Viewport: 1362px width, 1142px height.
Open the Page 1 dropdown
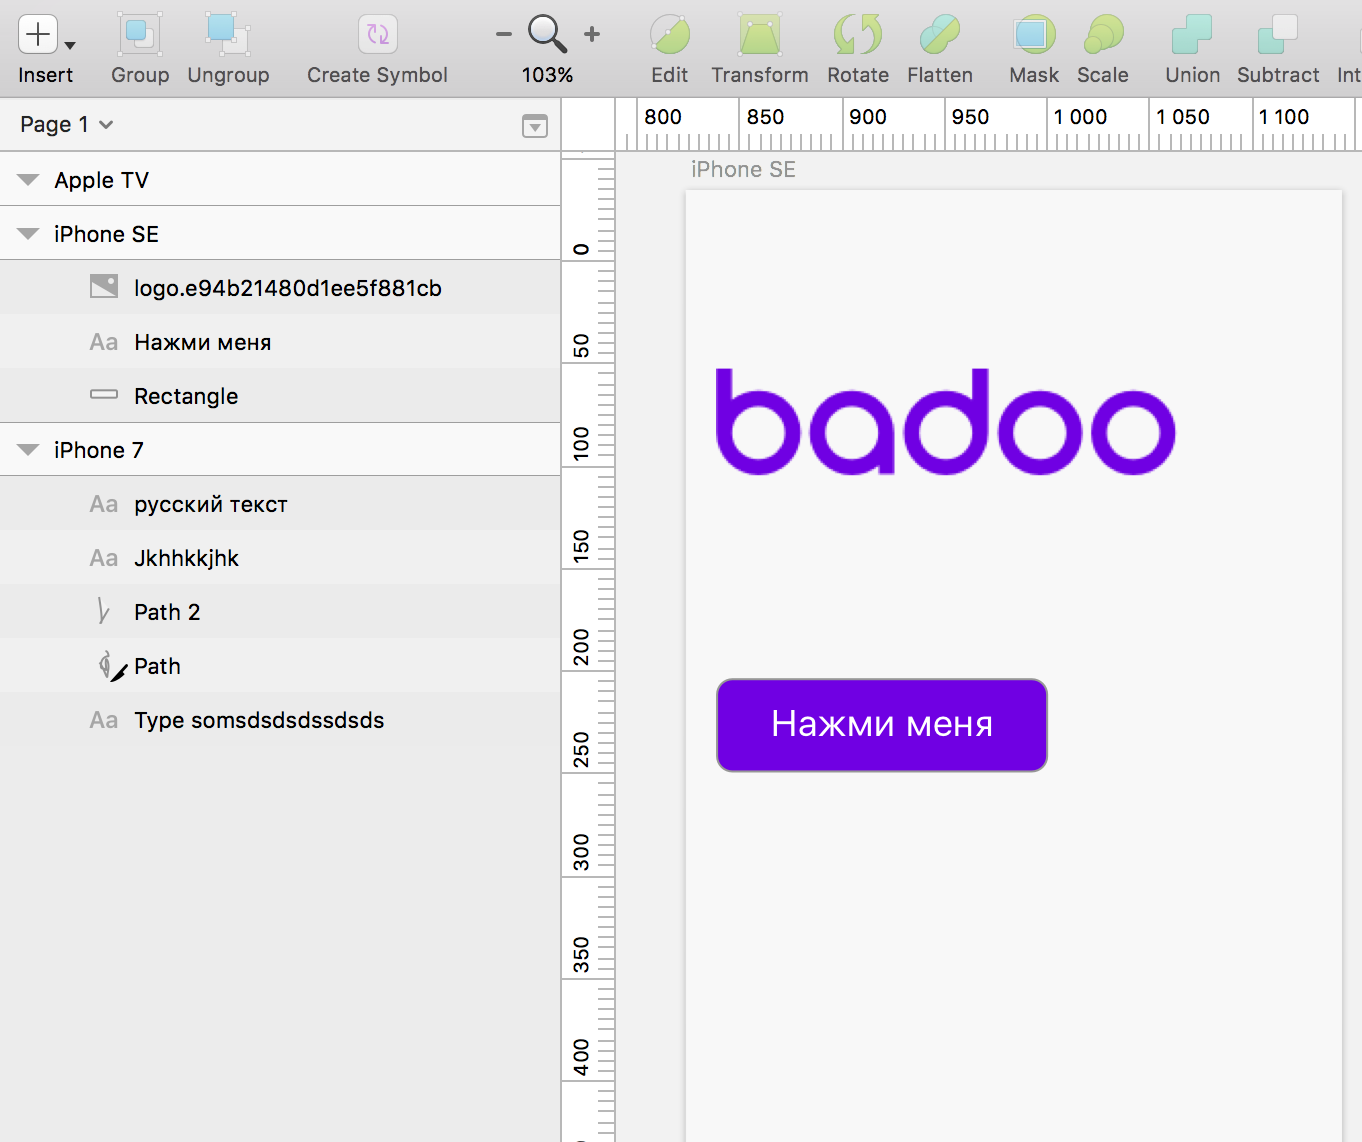tap(67, 124)
